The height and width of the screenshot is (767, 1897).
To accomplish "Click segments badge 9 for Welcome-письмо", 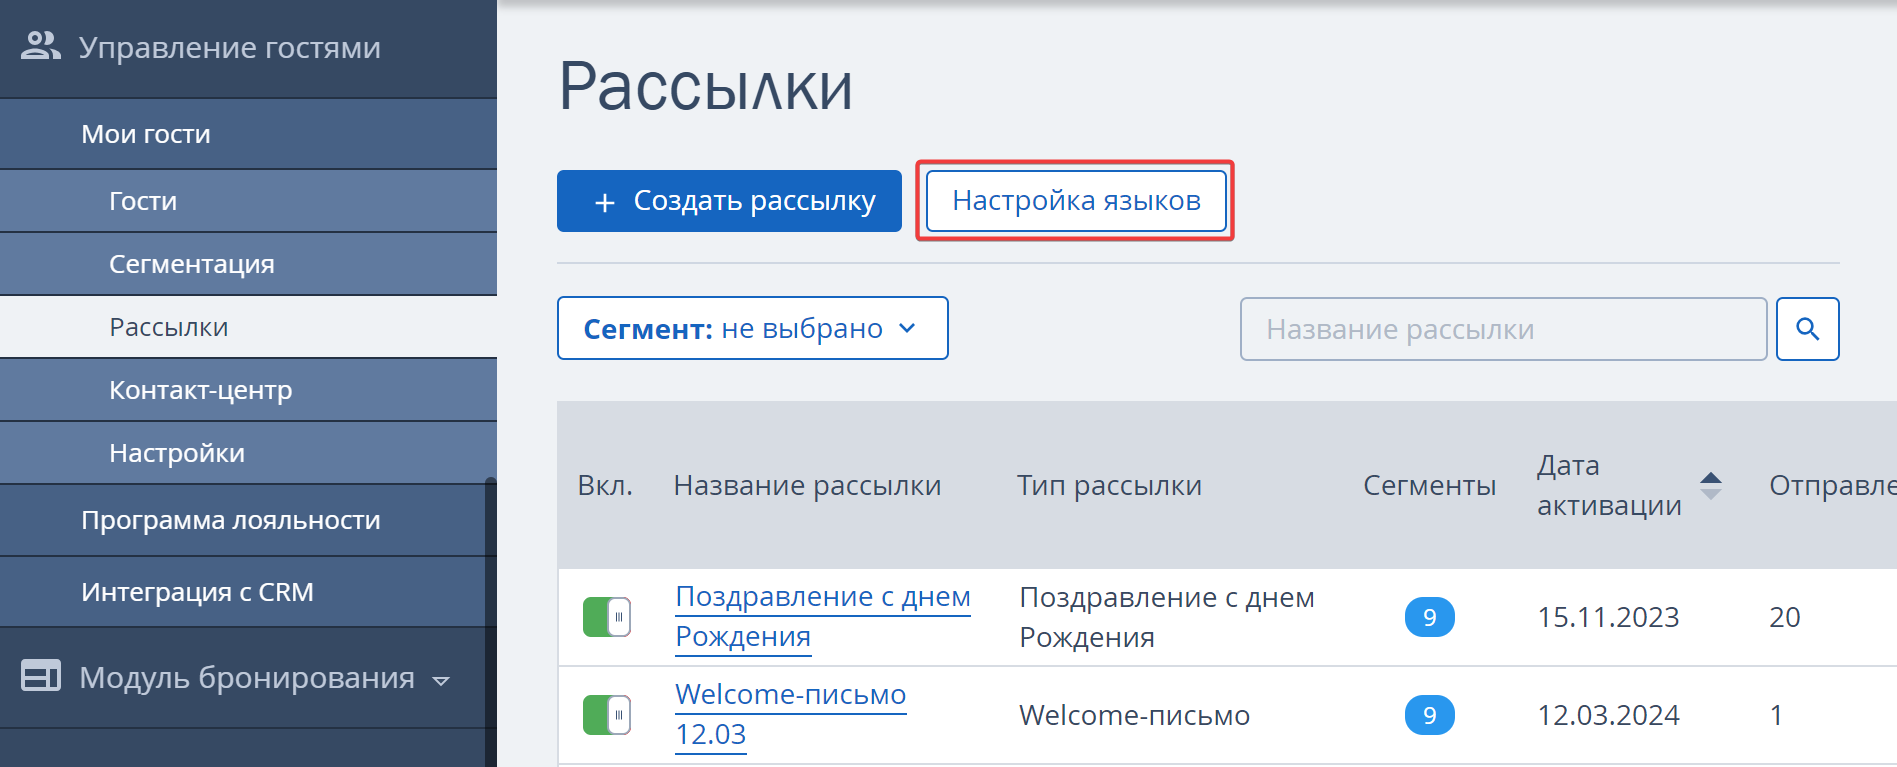I will (x=1429, y=715).
